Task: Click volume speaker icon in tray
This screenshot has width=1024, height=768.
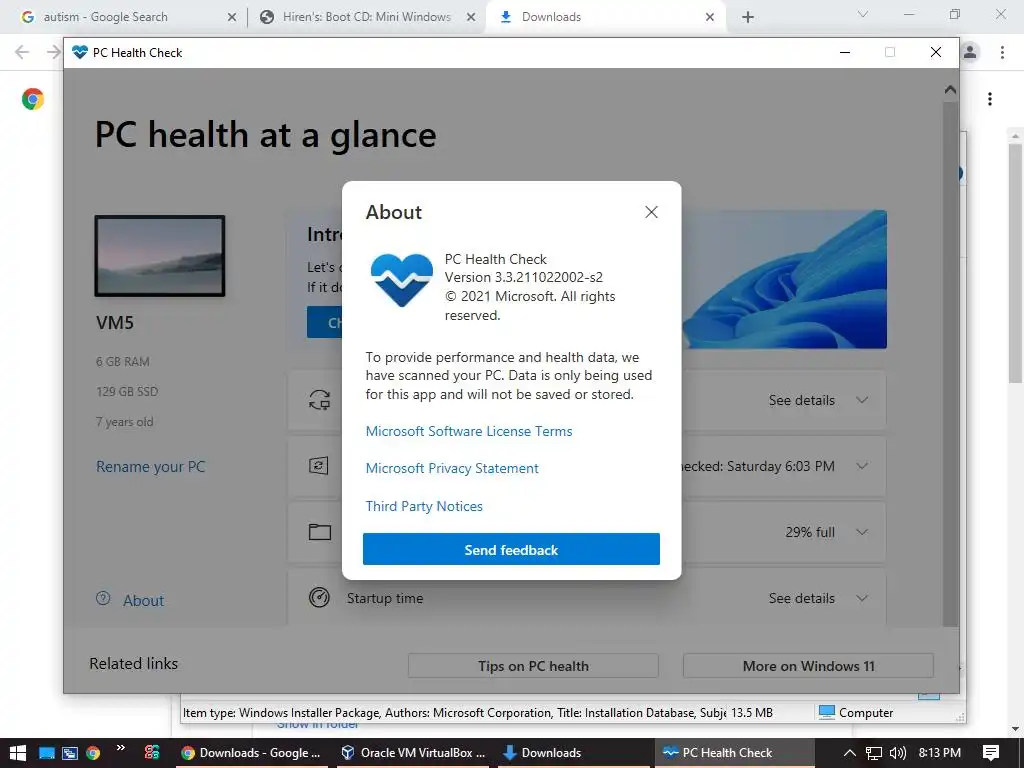Action: point(897,753)
